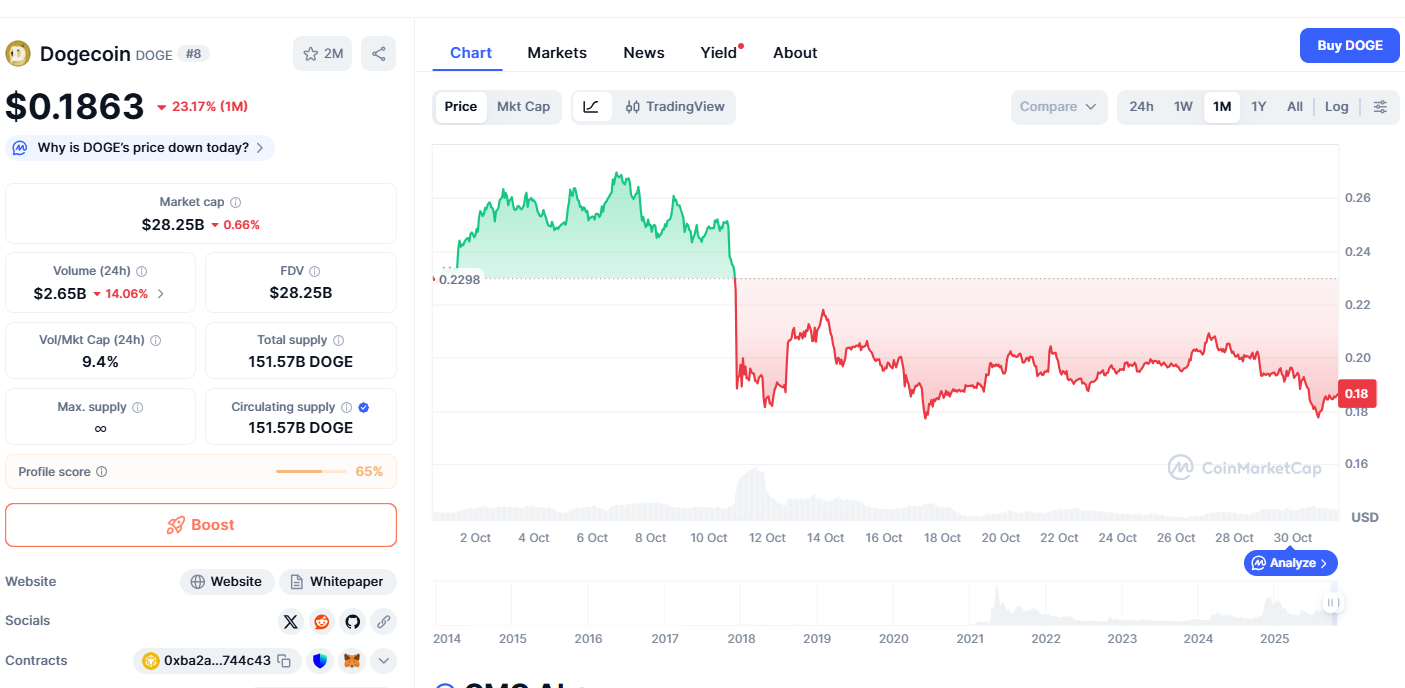The width and height of the screenshot is (1405, 688).
Task: Expand more contracts chevron
Action: pos(383,661)
